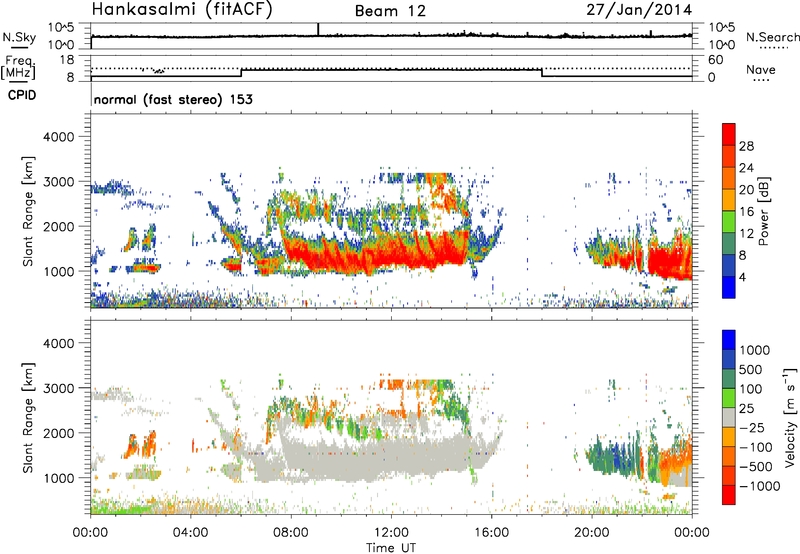Click red top segment of power colorbar

point(729,135)
